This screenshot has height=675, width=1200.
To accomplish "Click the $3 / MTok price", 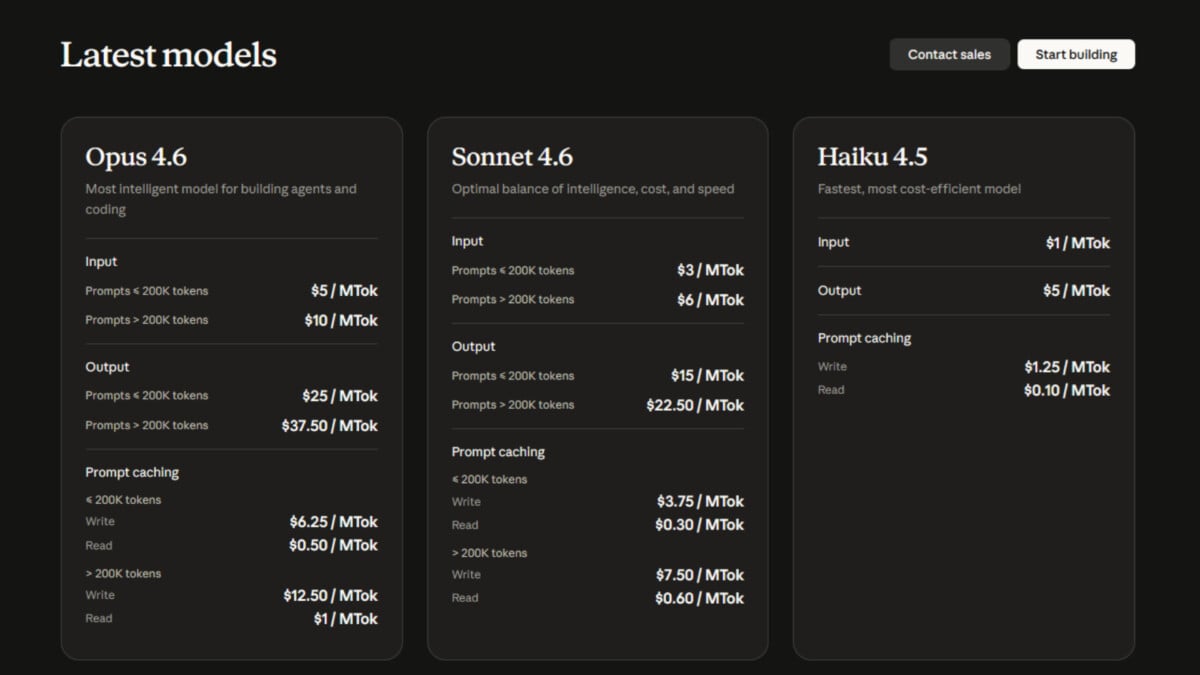I will (710, 270).
